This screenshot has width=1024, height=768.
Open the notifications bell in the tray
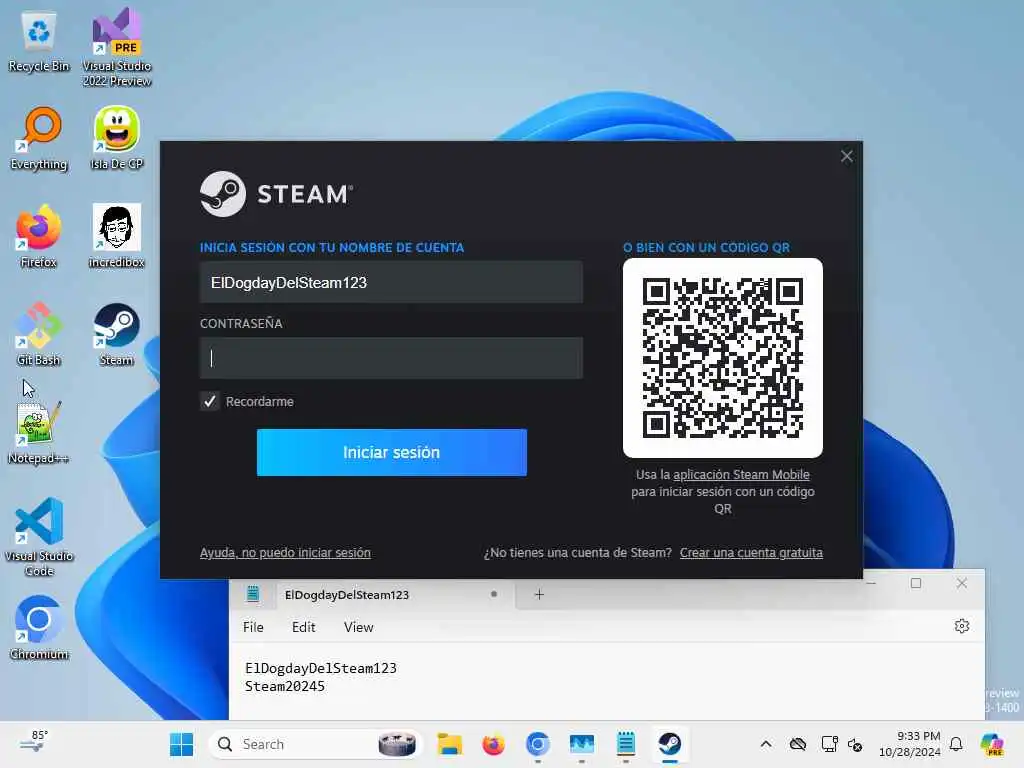[x=956, y=744]
